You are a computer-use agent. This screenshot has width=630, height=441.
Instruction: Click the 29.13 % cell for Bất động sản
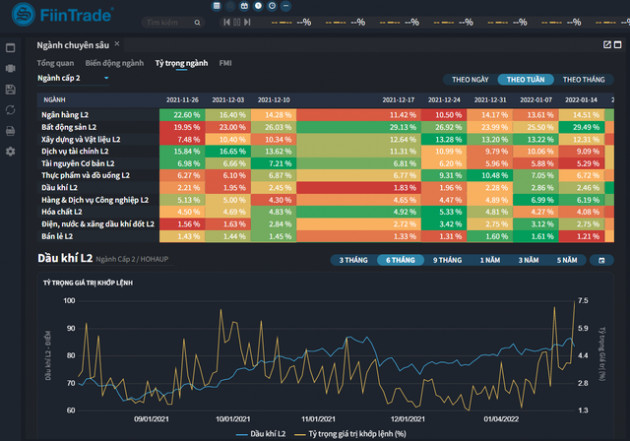[x=359, y=127]
